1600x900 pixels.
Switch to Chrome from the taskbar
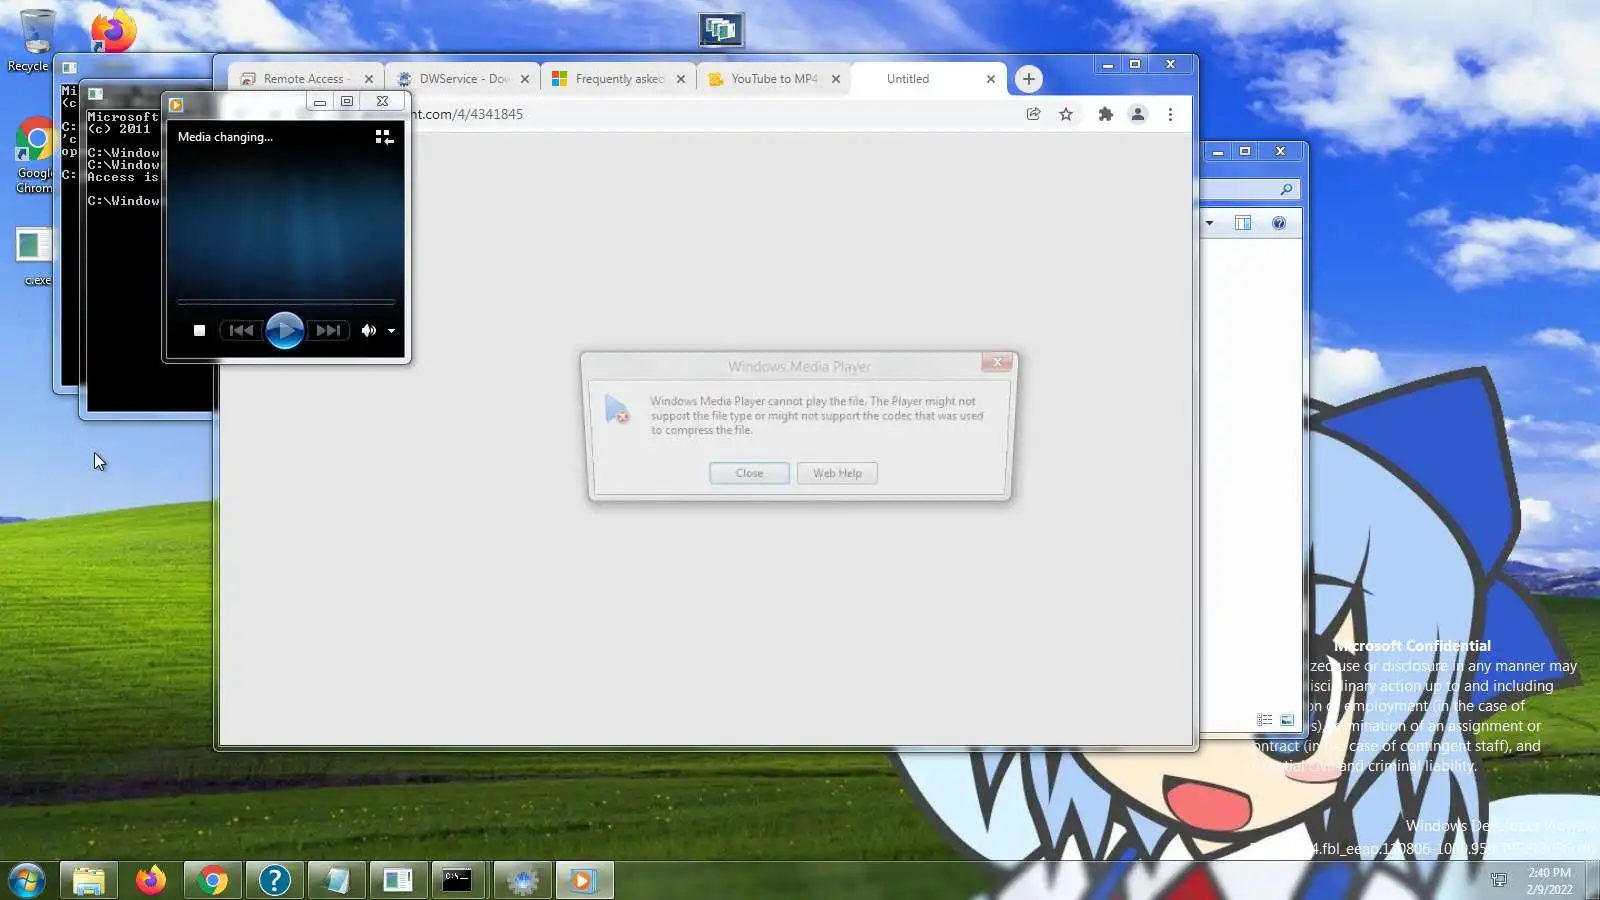click(x=212, y=880)
